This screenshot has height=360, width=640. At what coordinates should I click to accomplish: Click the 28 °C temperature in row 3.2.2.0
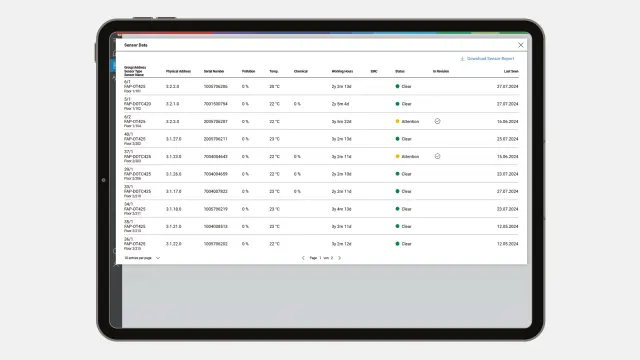(274, 87)
